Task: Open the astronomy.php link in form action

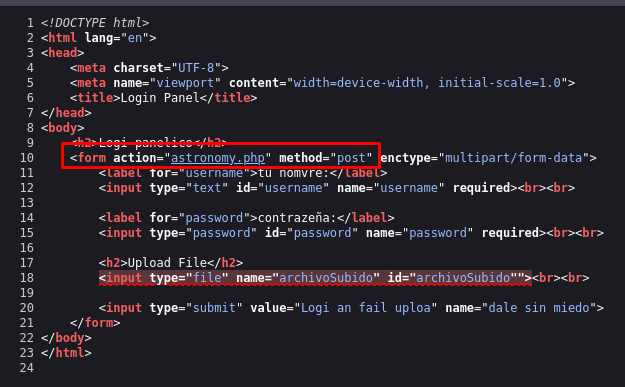Action: click(x=218, y=158)
